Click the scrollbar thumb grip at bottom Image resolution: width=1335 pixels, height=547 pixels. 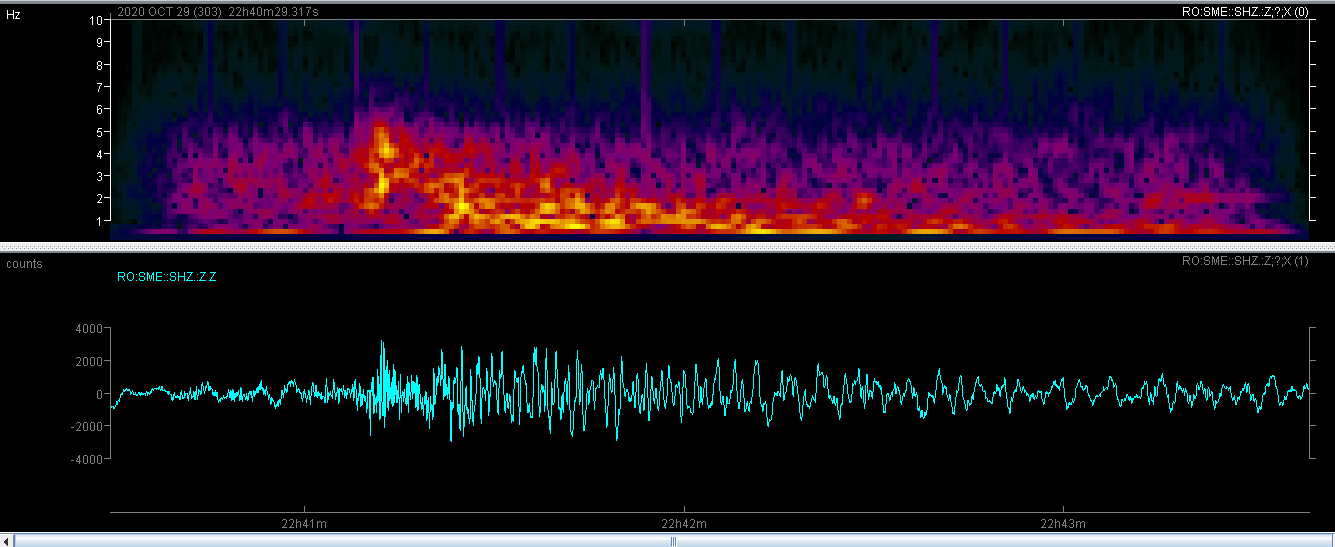[673, 541]
